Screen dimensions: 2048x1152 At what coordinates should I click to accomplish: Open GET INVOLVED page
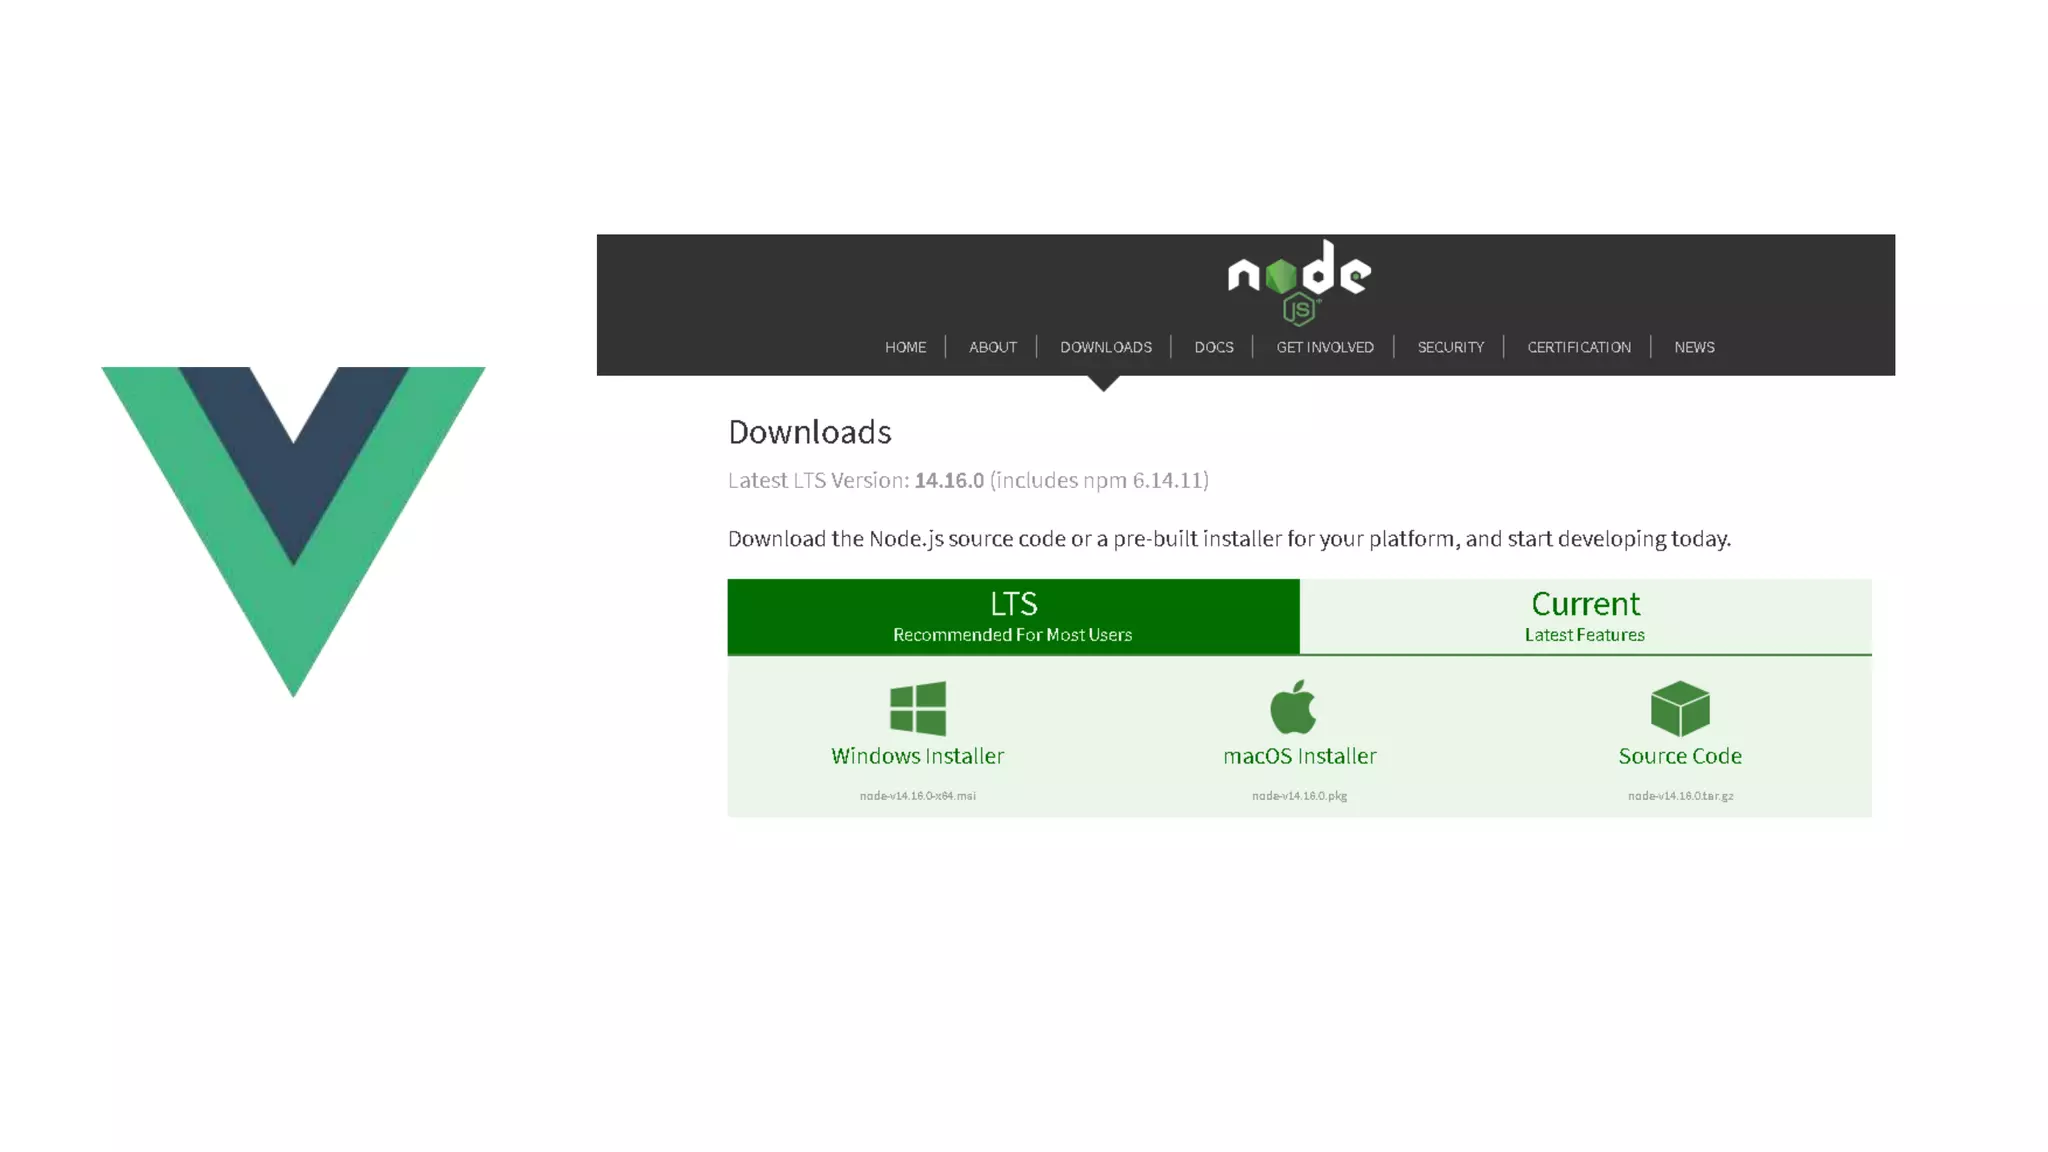click(1324, 347)
